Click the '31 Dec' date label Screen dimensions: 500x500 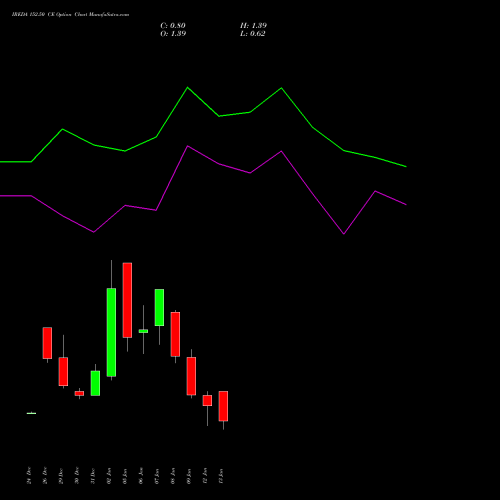93,475
